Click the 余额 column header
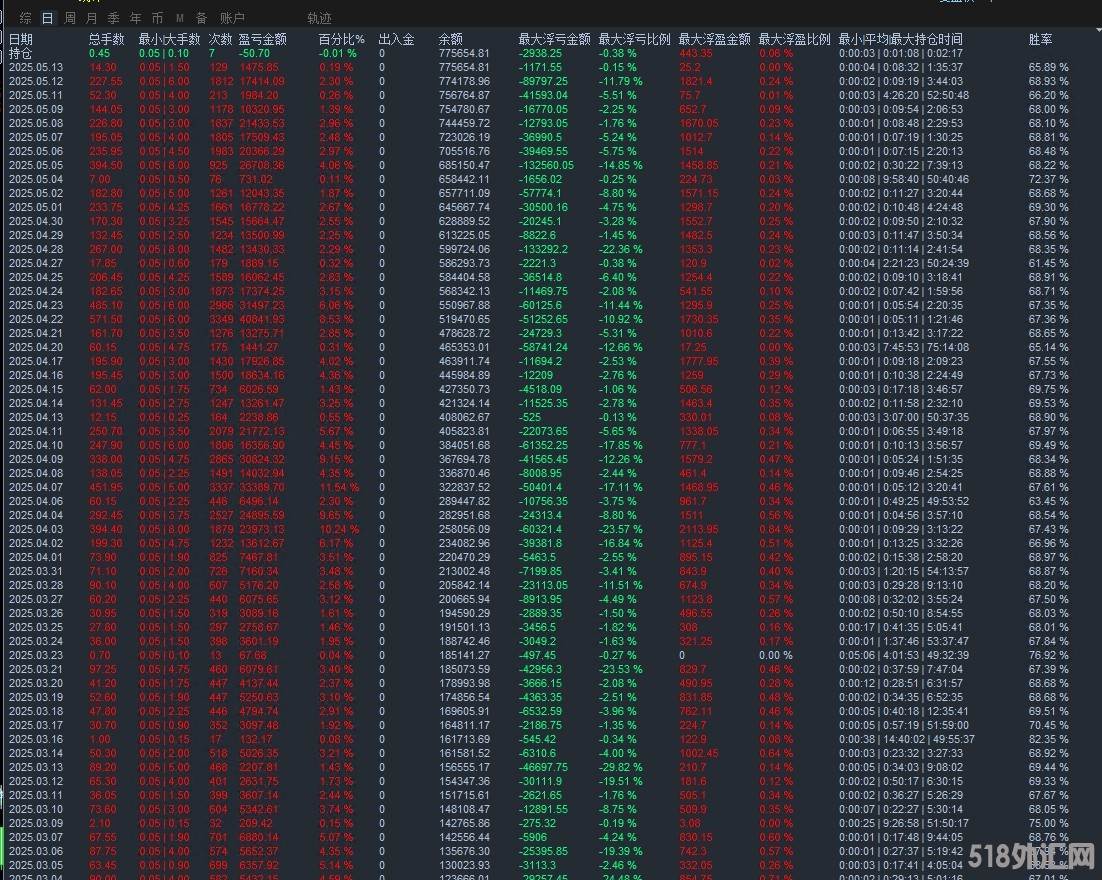Screen dimensions: 1102x880 [451, 39]
